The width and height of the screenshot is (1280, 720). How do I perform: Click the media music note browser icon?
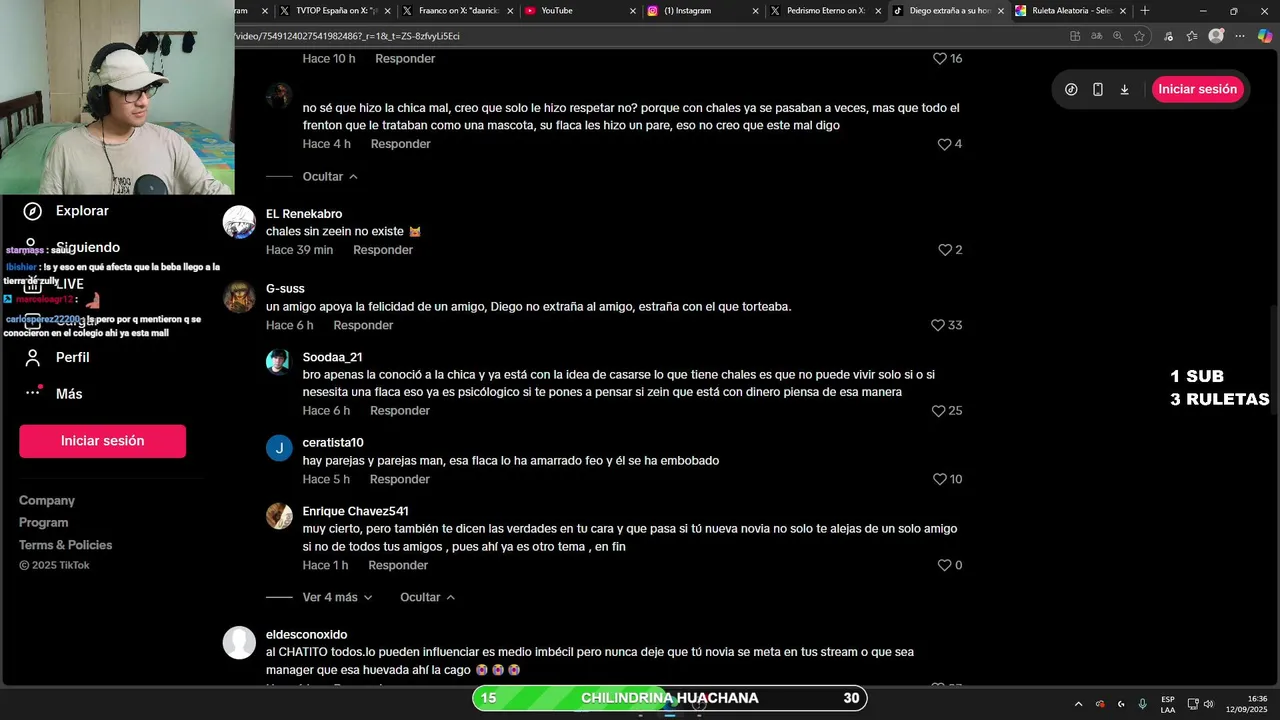(1168, 36)
